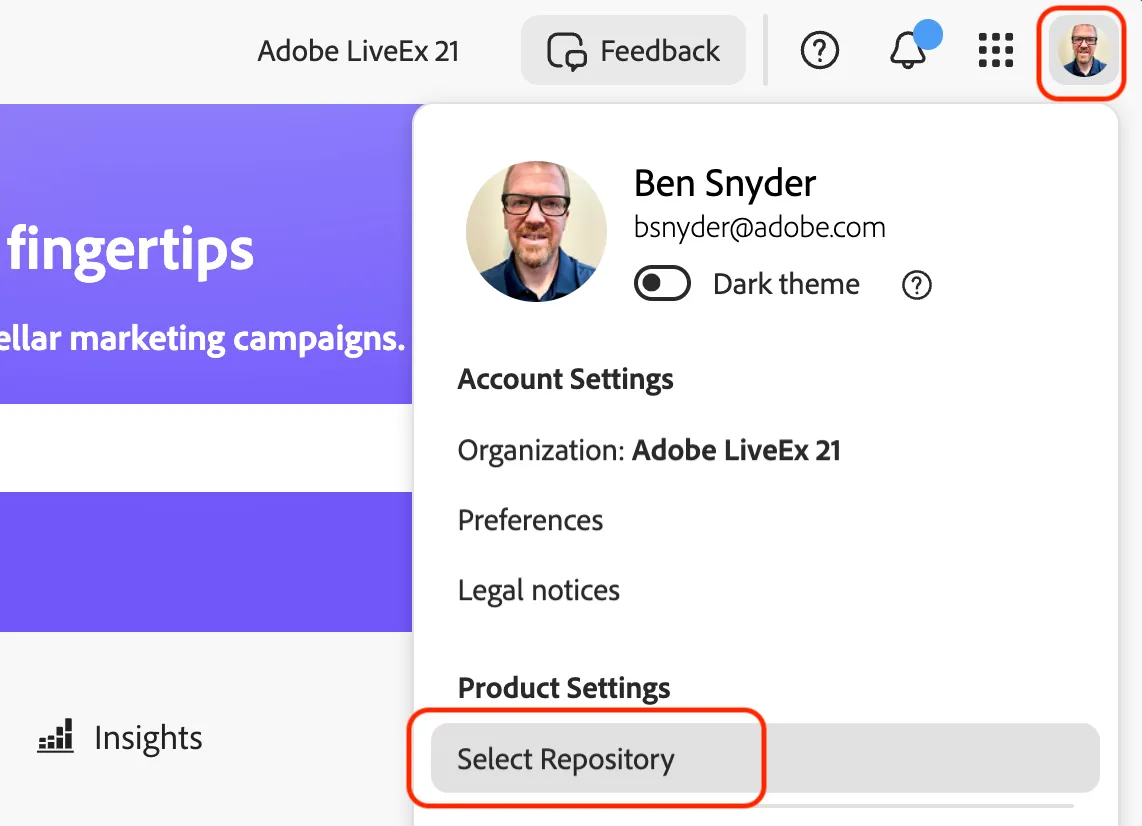Open Legal notices menu item
Screen dimensions: 1142x826
tap(538, 590)
